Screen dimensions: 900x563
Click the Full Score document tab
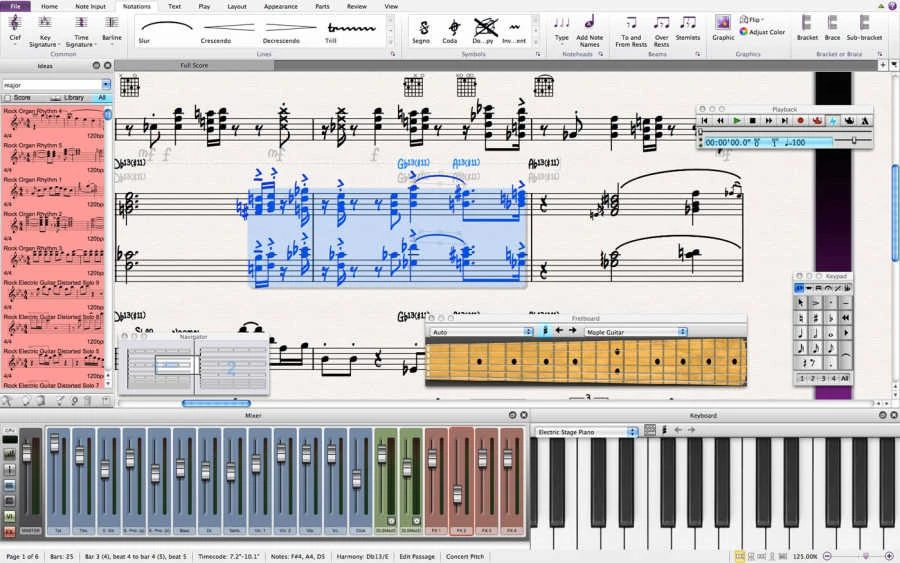click(194, 65)
